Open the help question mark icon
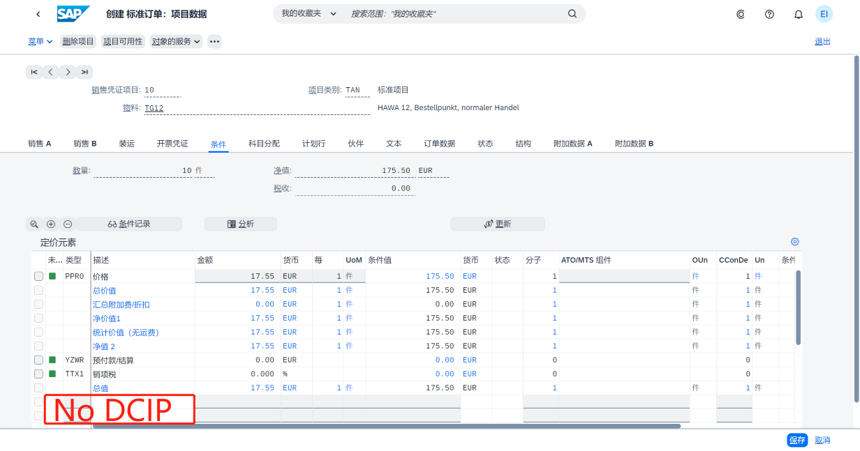Viewport: 860px width, 451px height. [769, 14]
